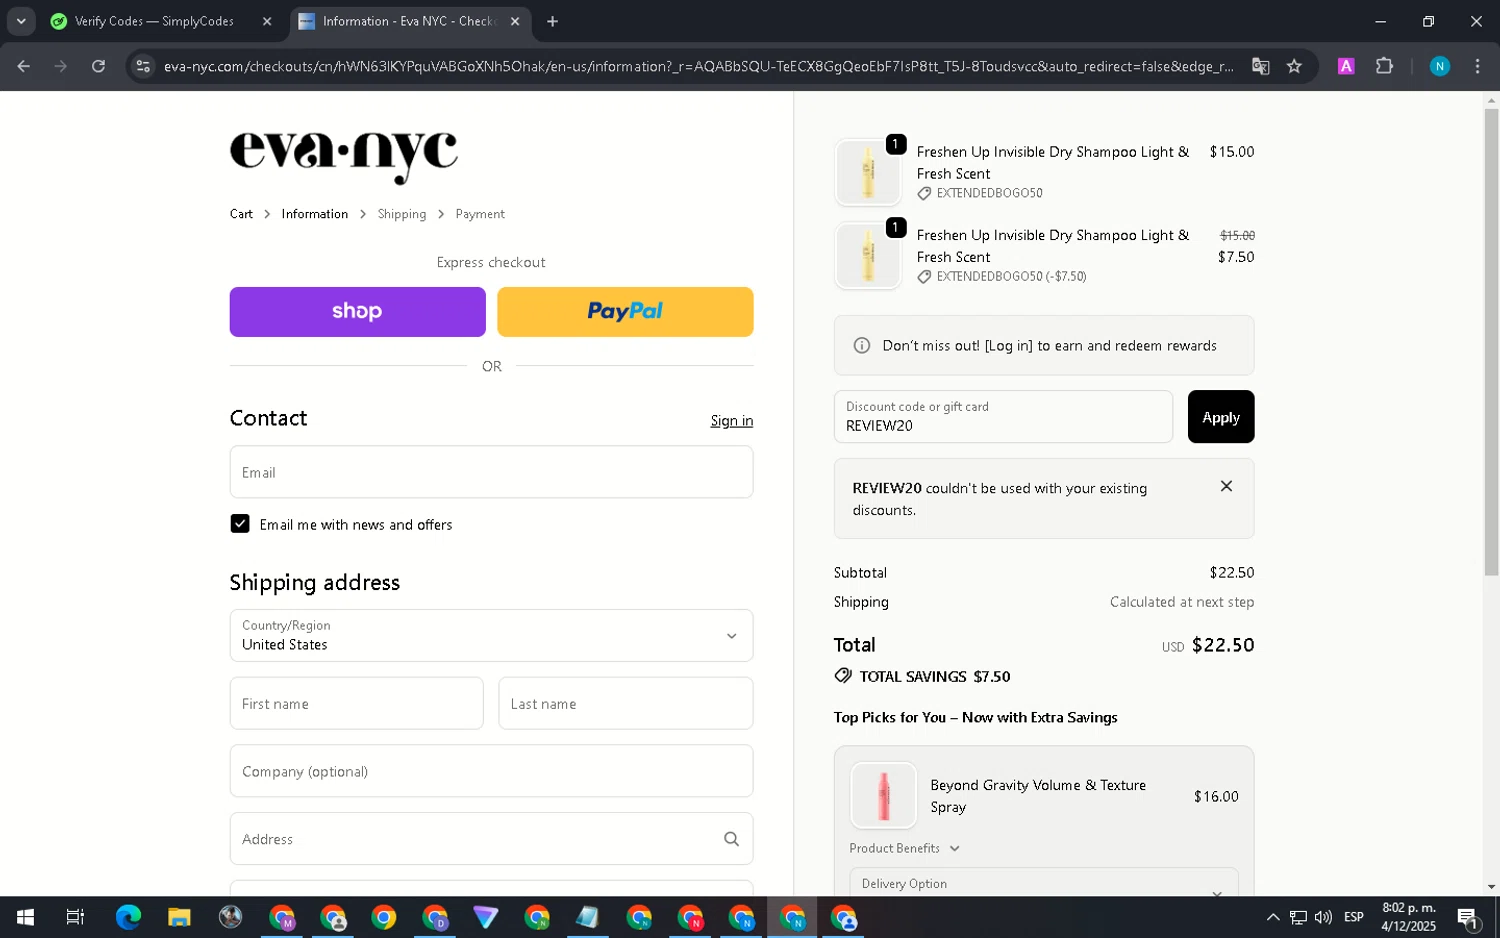Expand Product Benefits chevron

[x=954, y=849]
